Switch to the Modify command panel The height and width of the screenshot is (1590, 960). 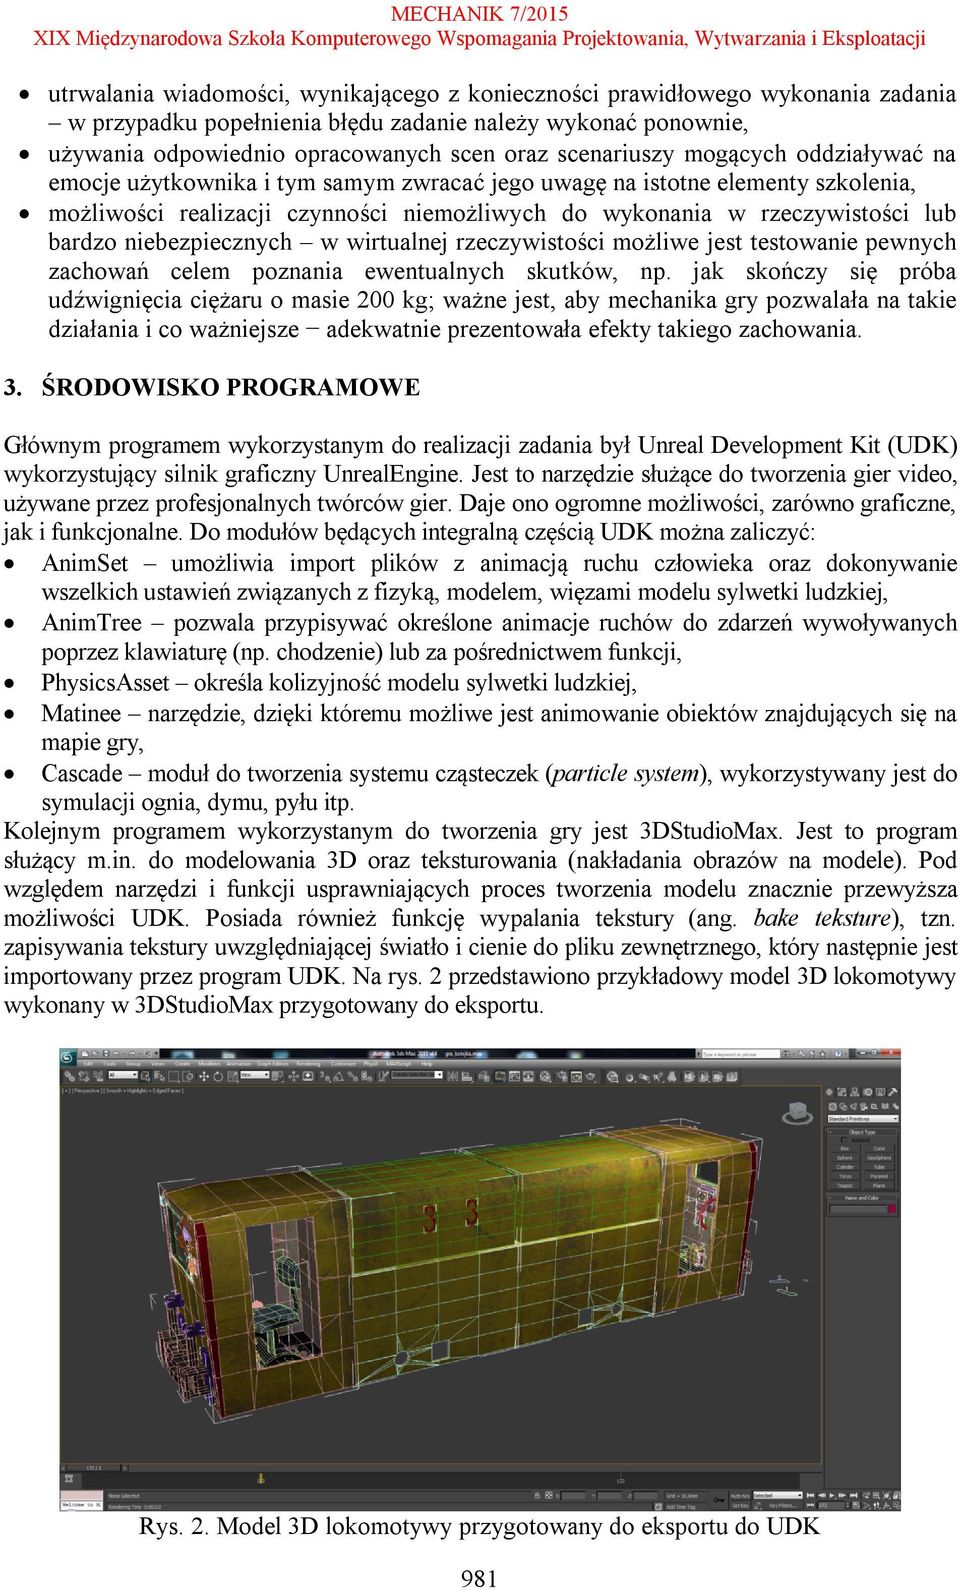click(x=842, y=1092)
